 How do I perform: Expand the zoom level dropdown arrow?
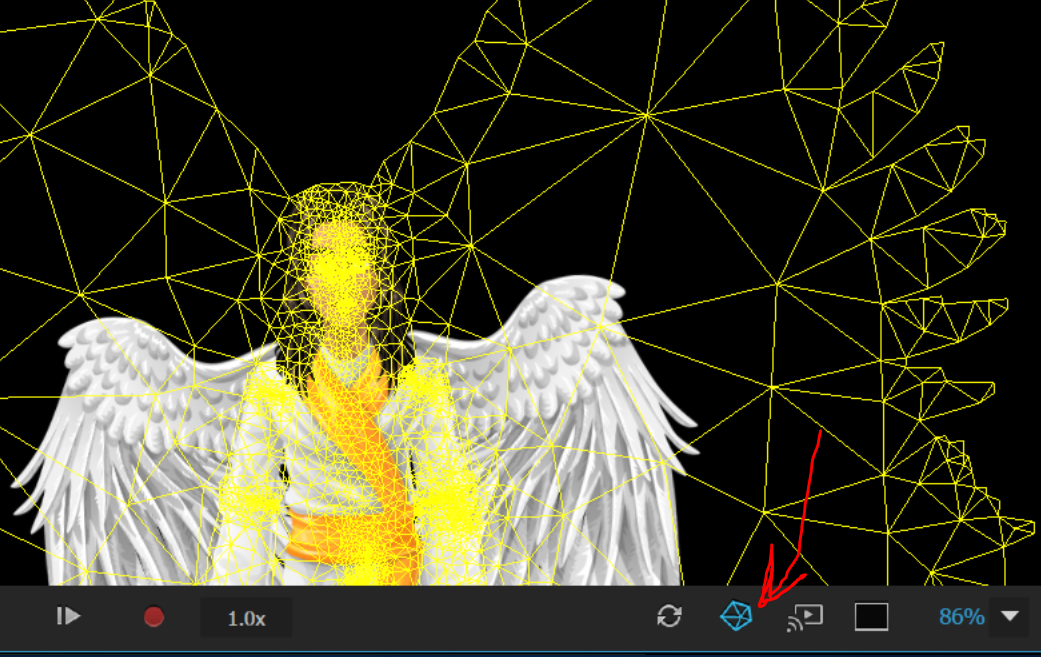(x=1010, y=617)
